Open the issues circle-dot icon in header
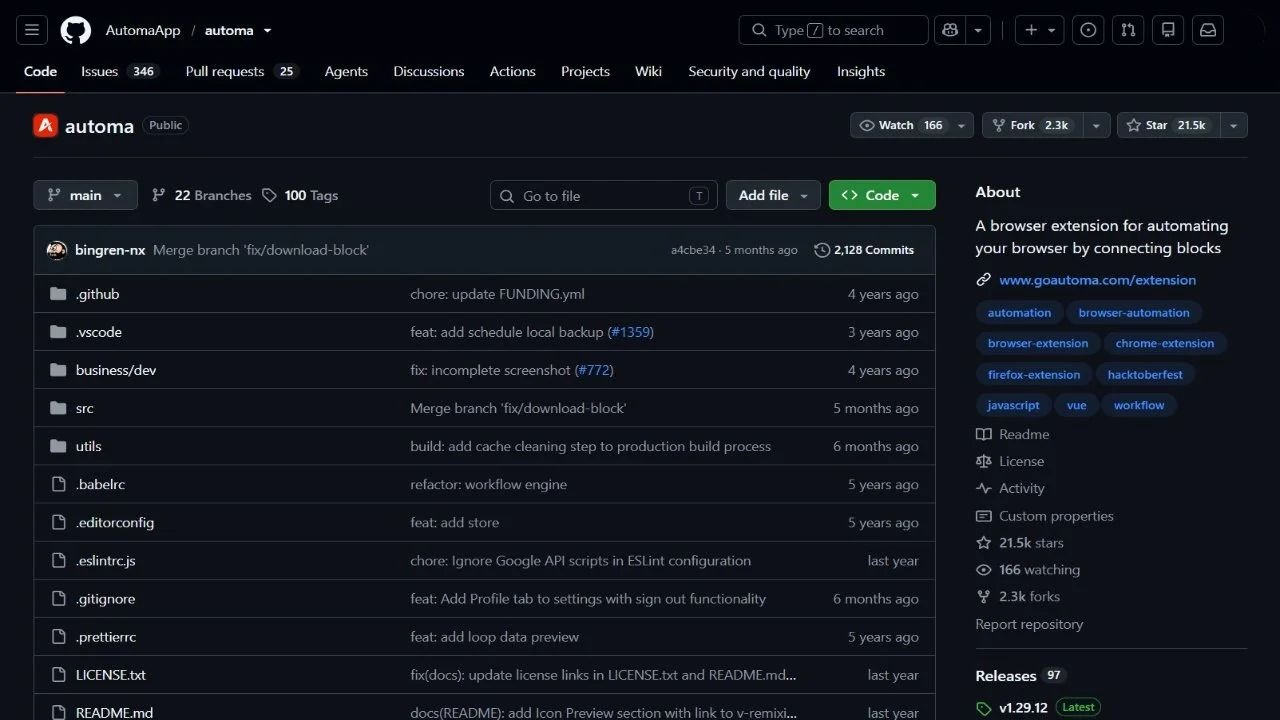The width and height of the screenshot is (1280, 720). pyautogui.click(x=1088, y=30)
